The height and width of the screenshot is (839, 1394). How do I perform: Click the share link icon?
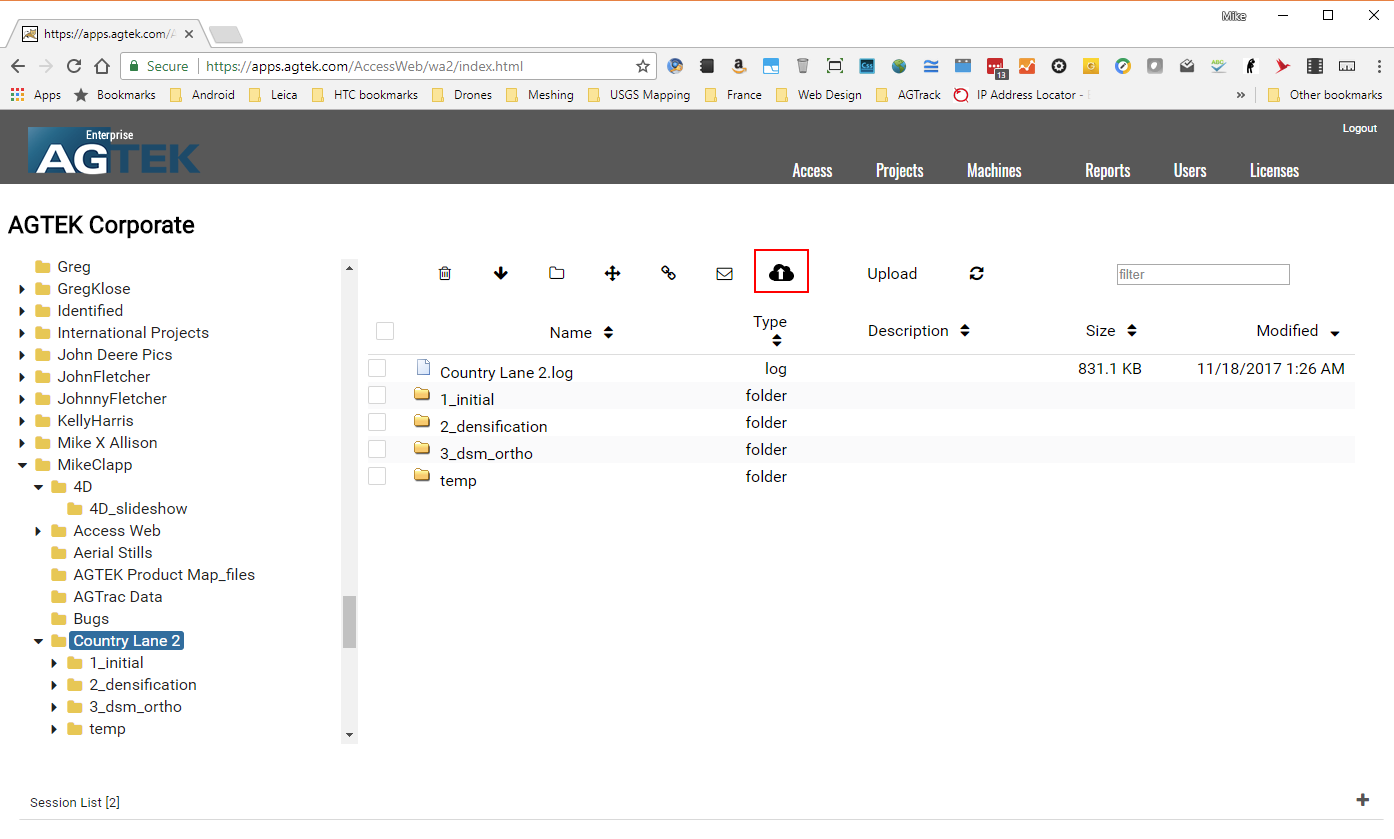coord(669,273)
